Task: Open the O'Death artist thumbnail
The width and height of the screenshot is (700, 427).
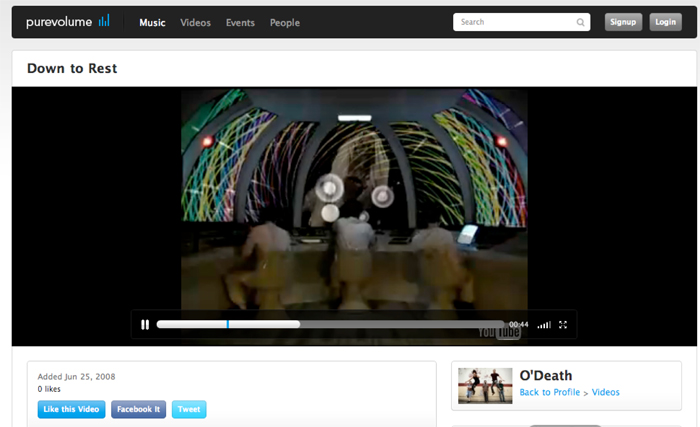Action: pos(485,385)
